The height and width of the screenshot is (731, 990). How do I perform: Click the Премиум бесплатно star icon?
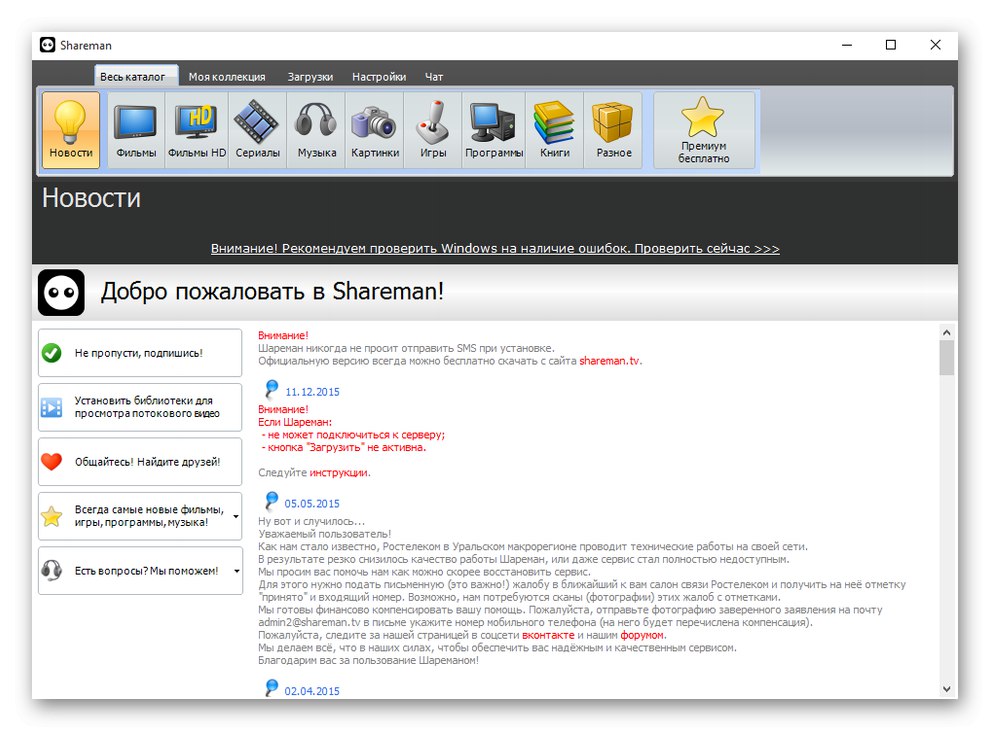coord(703,130)
